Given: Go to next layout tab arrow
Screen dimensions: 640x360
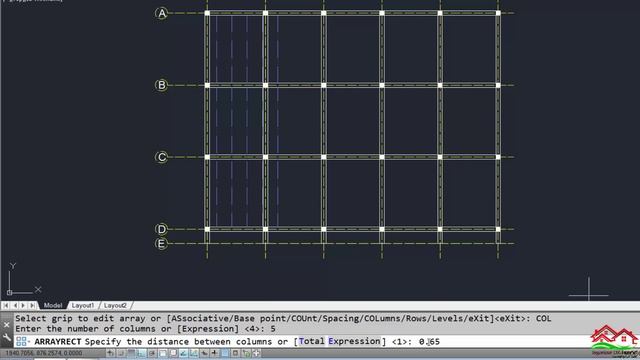Looking at the screenshot, I should [x=23, y=305].
